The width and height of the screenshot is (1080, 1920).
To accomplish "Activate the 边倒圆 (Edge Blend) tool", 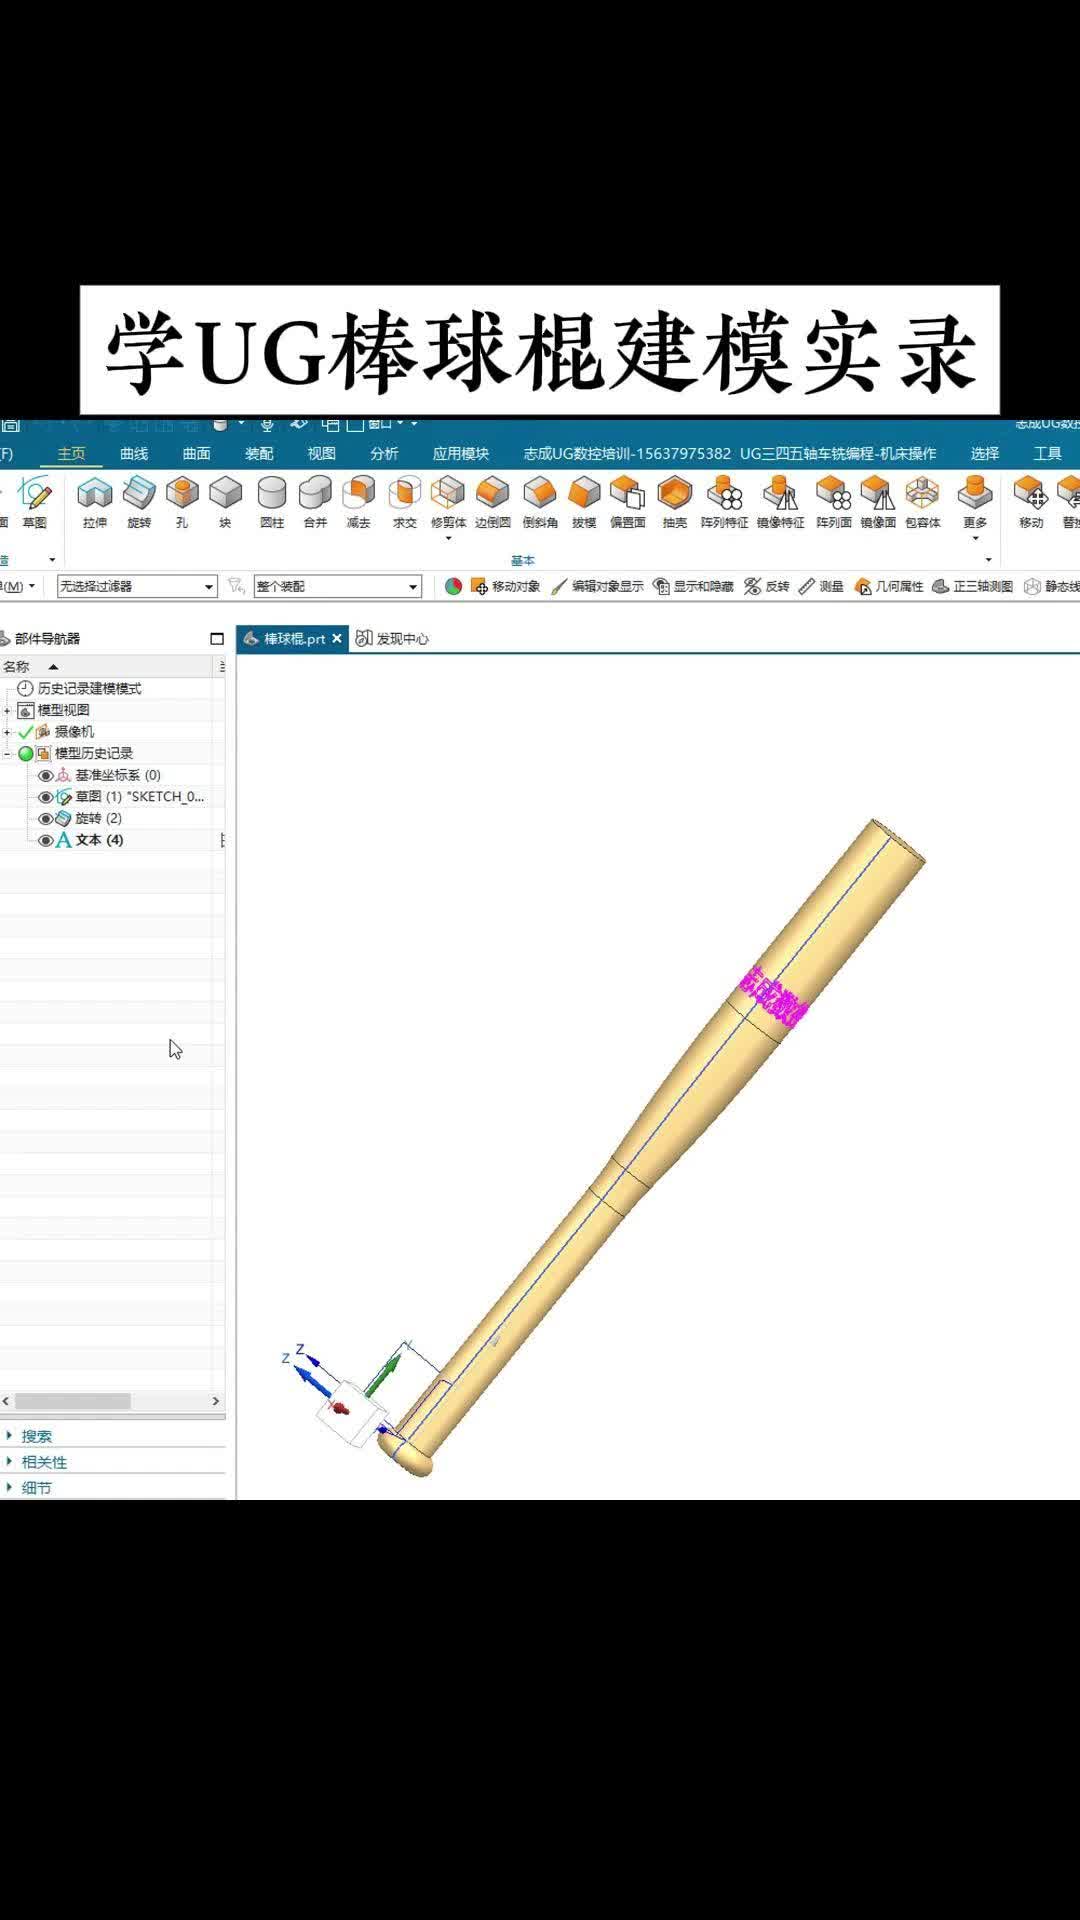I will click(493, 501).
